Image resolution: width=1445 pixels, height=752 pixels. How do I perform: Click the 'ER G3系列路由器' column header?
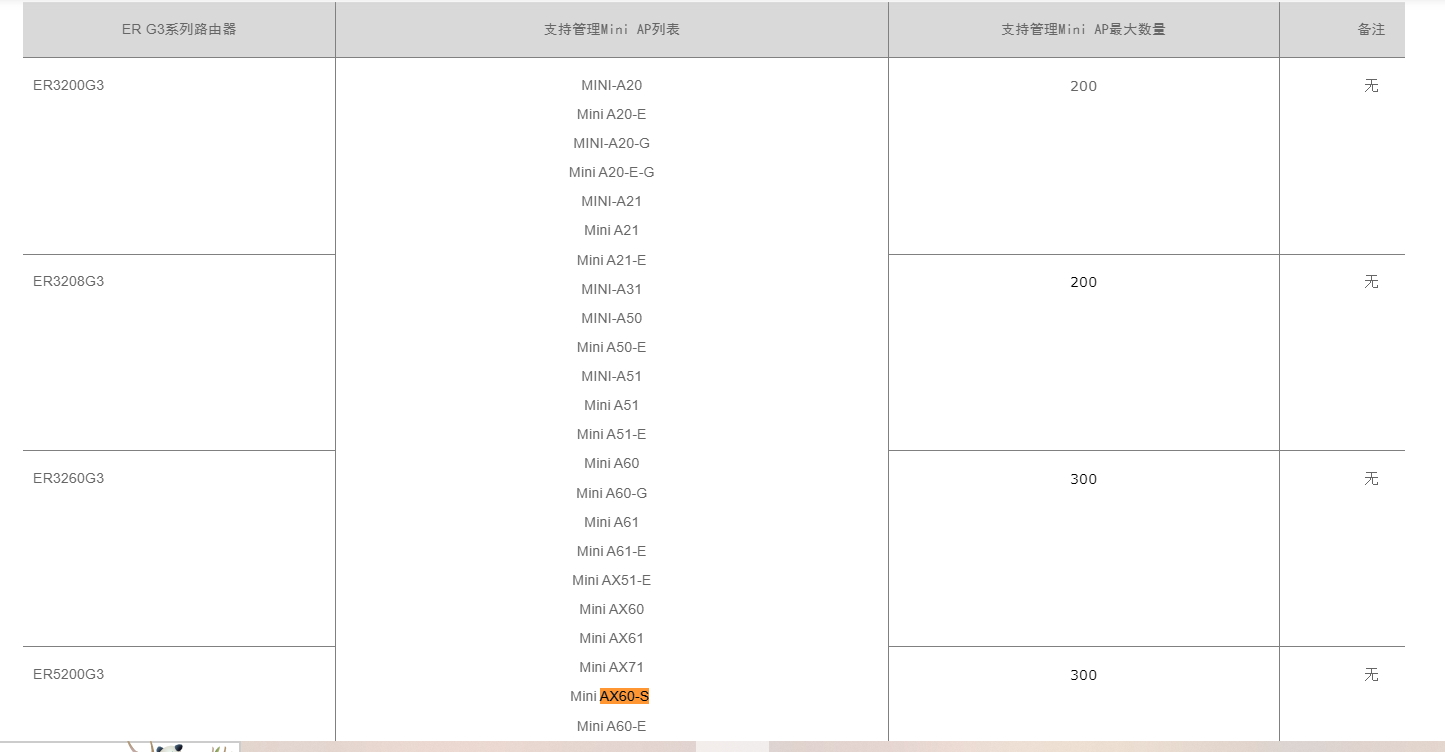(x=179, y=30)
